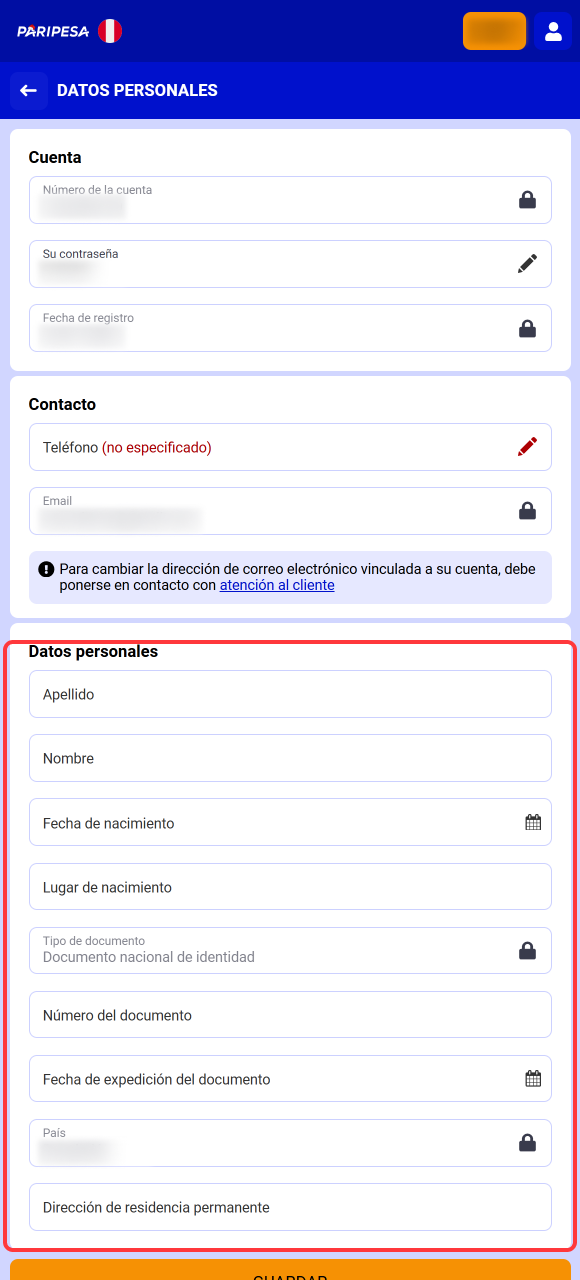Select the Lugar de nacimiento field
This screenshot has width=580, height=1280.
290,886
